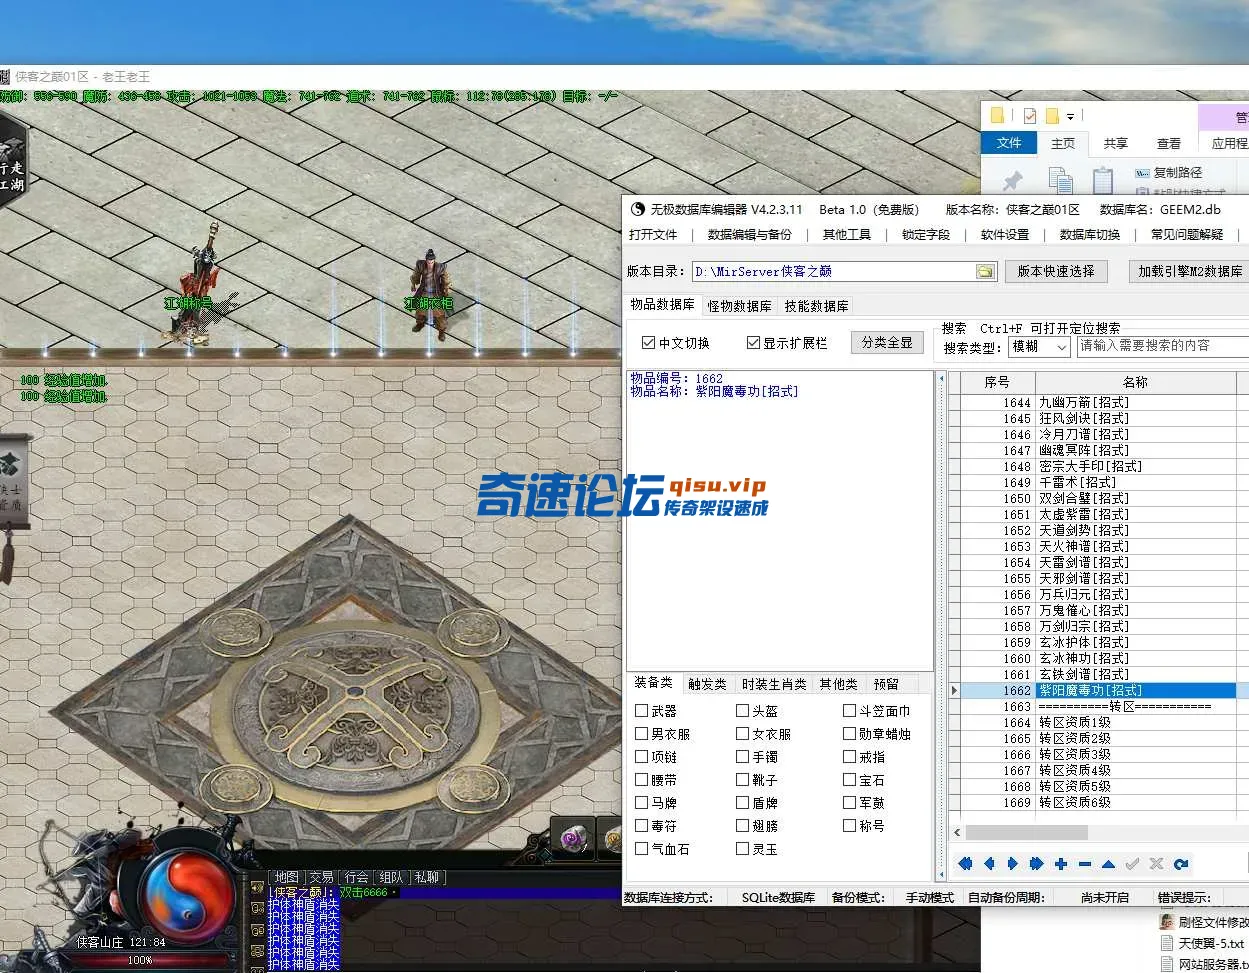
Task: Delete record with minus icon
Action: [x=1085, y=864]
